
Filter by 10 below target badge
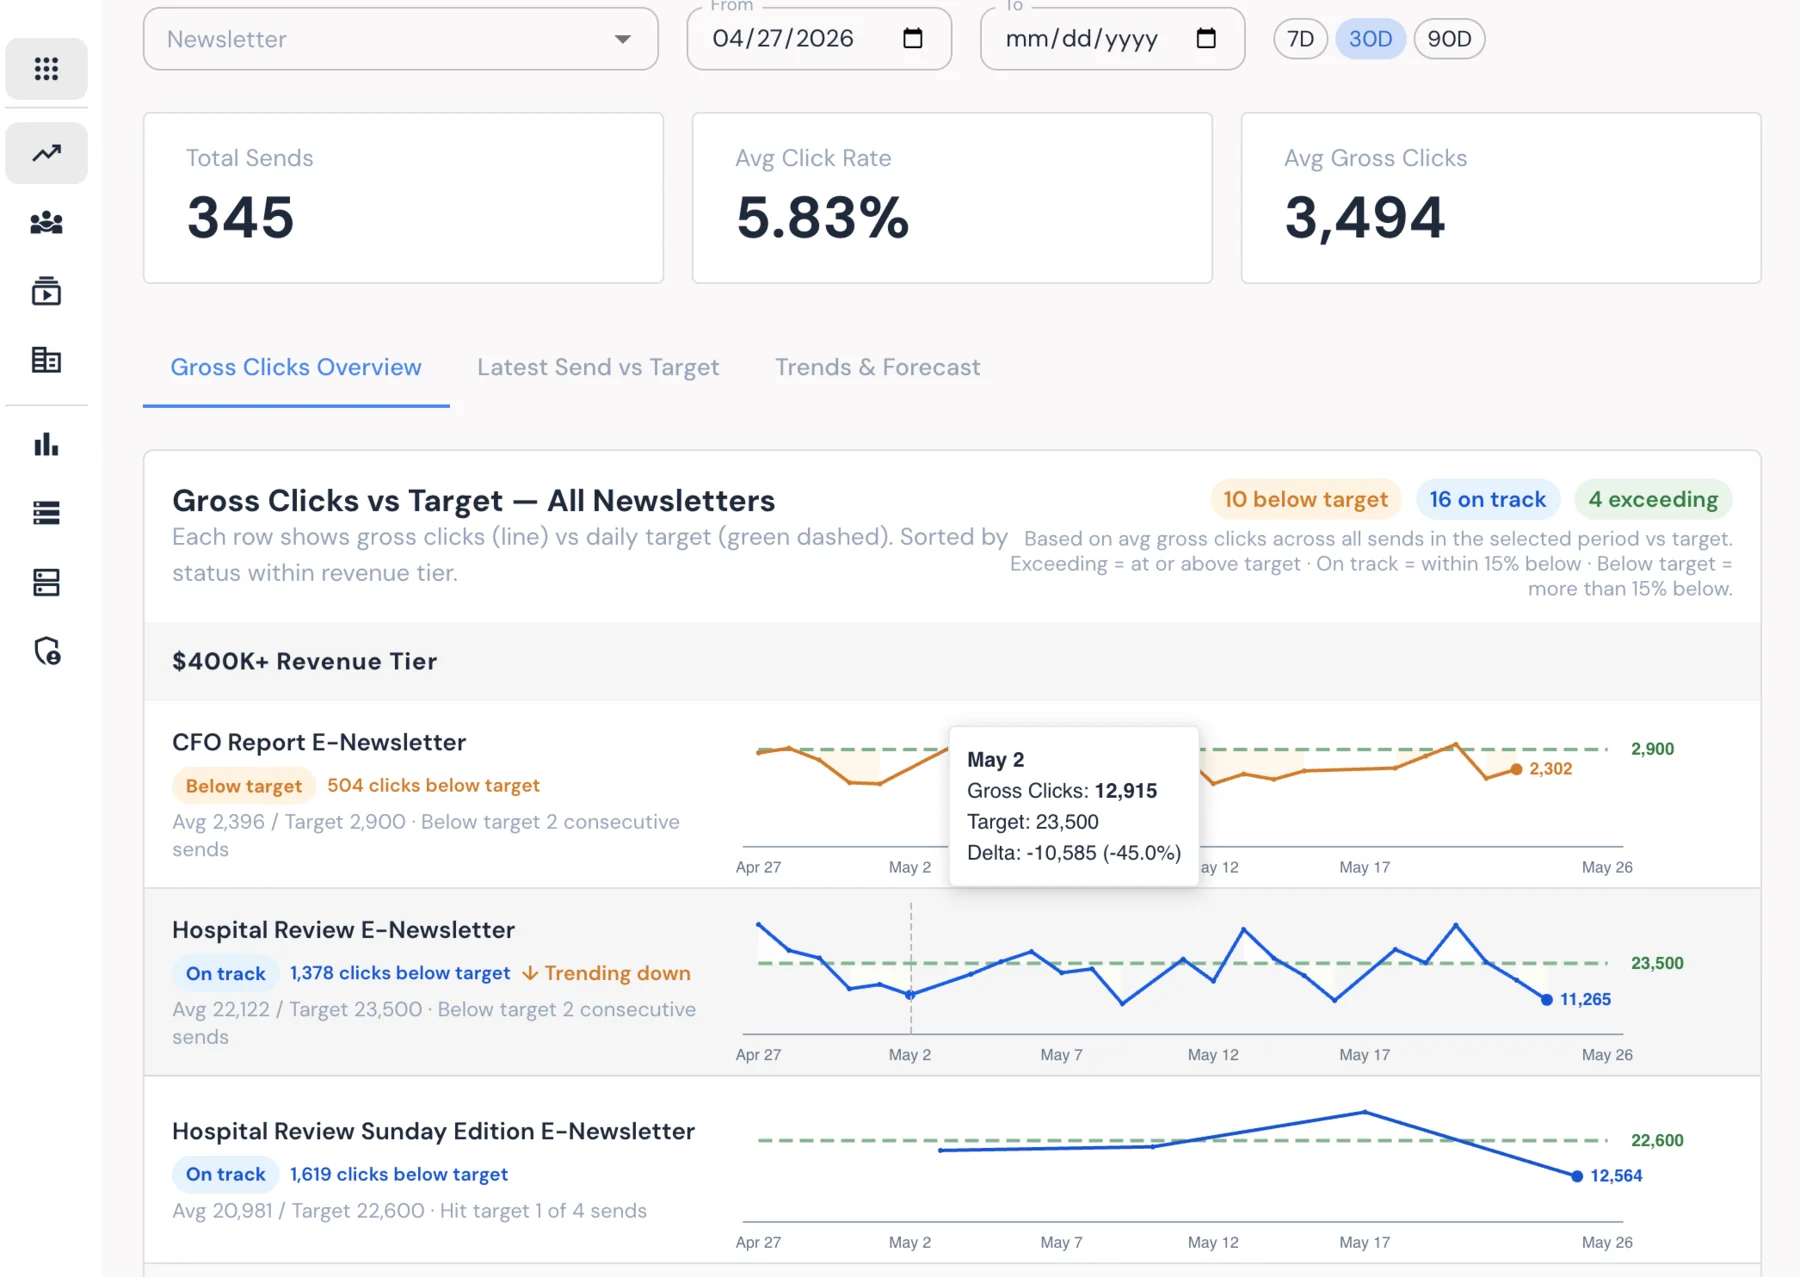coord(1305,499)
